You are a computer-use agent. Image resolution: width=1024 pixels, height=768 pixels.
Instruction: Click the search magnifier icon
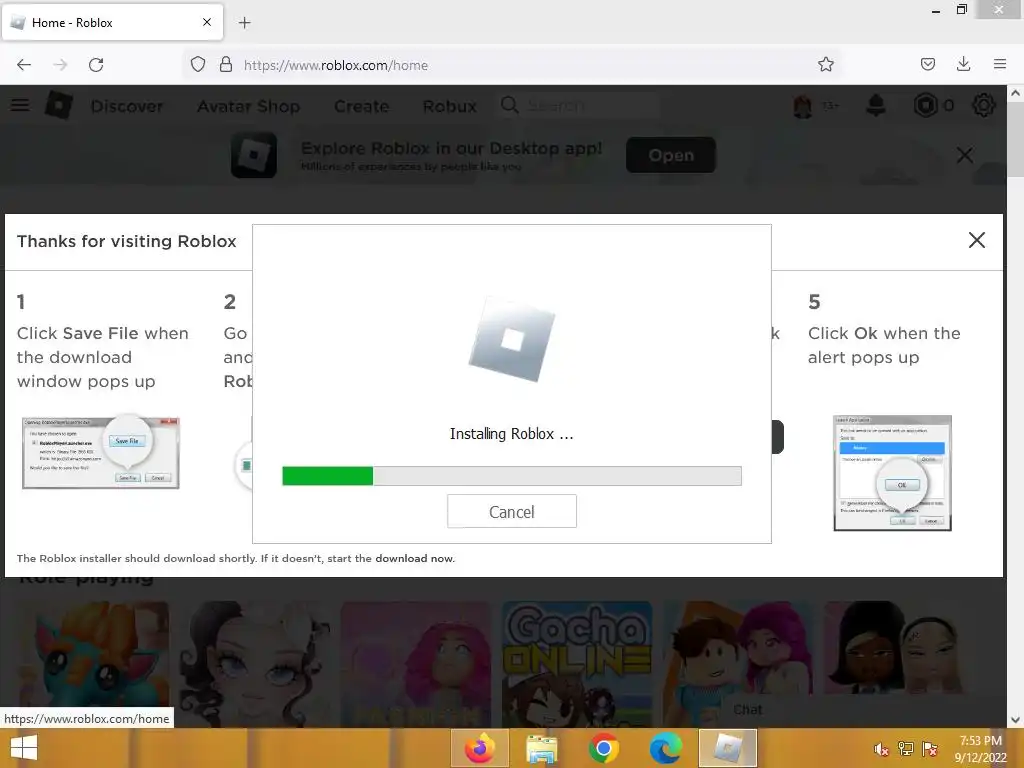[509, 105]
